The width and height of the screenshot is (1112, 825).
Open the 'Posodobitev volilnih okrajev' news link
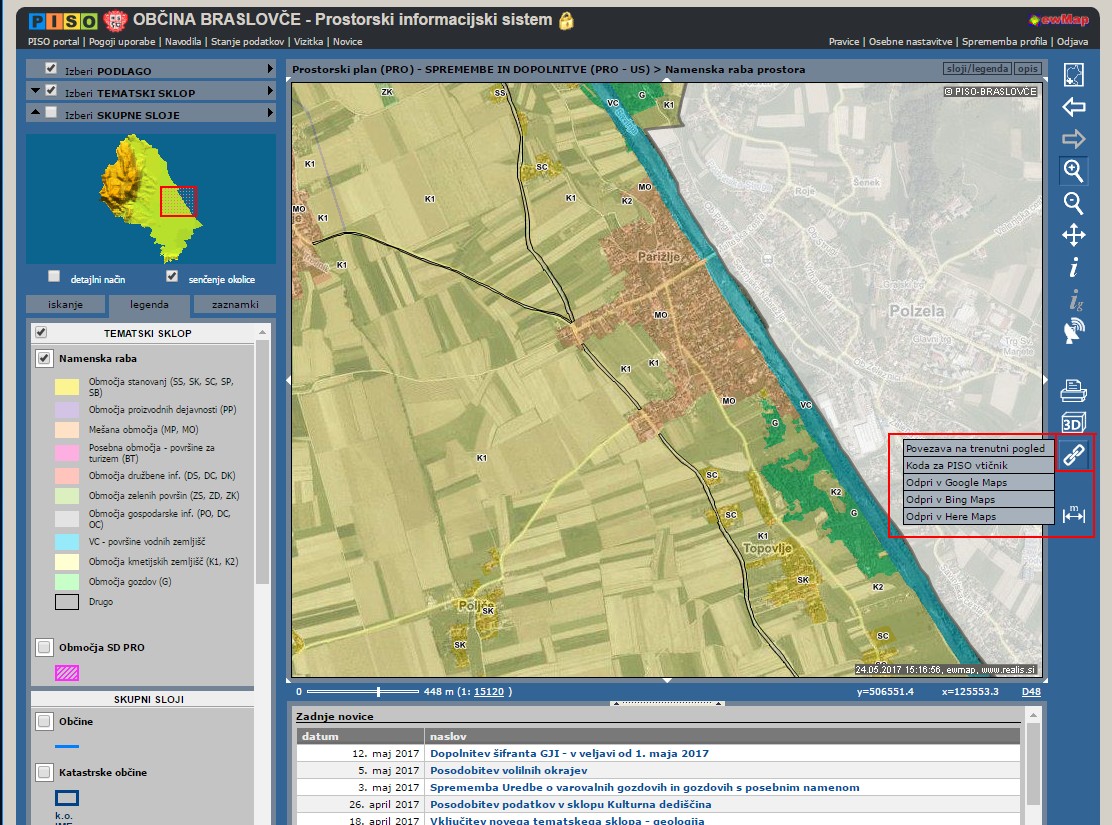coord(508,771)
